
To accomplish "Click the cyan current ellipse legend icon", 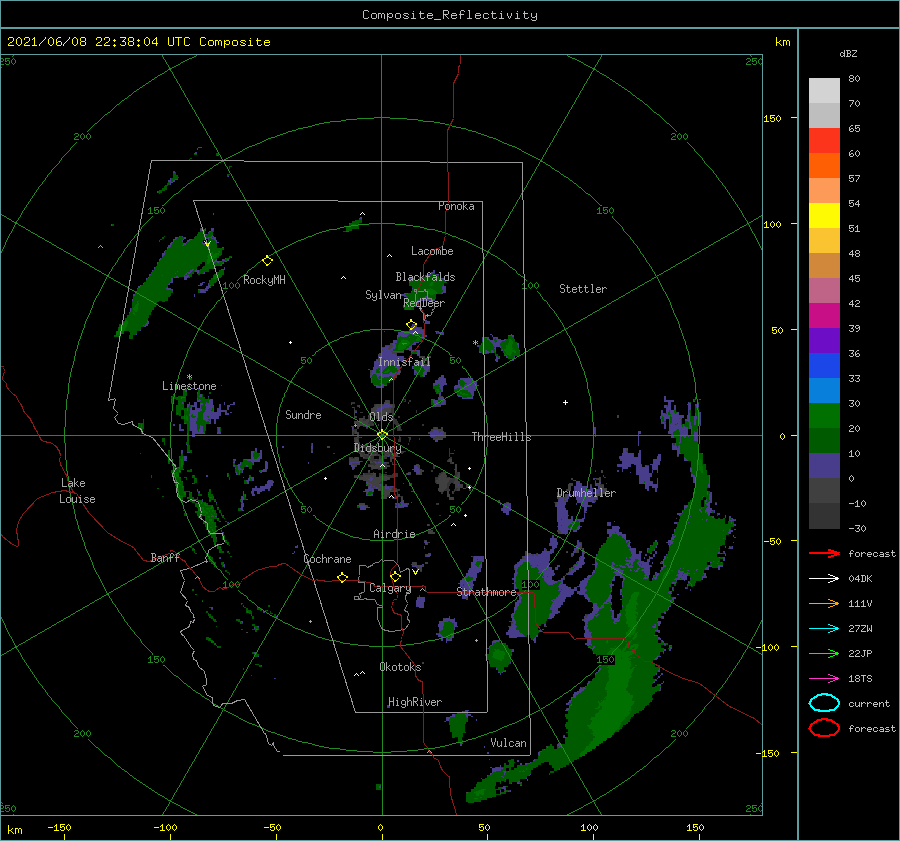I will (x=824, y=703).
